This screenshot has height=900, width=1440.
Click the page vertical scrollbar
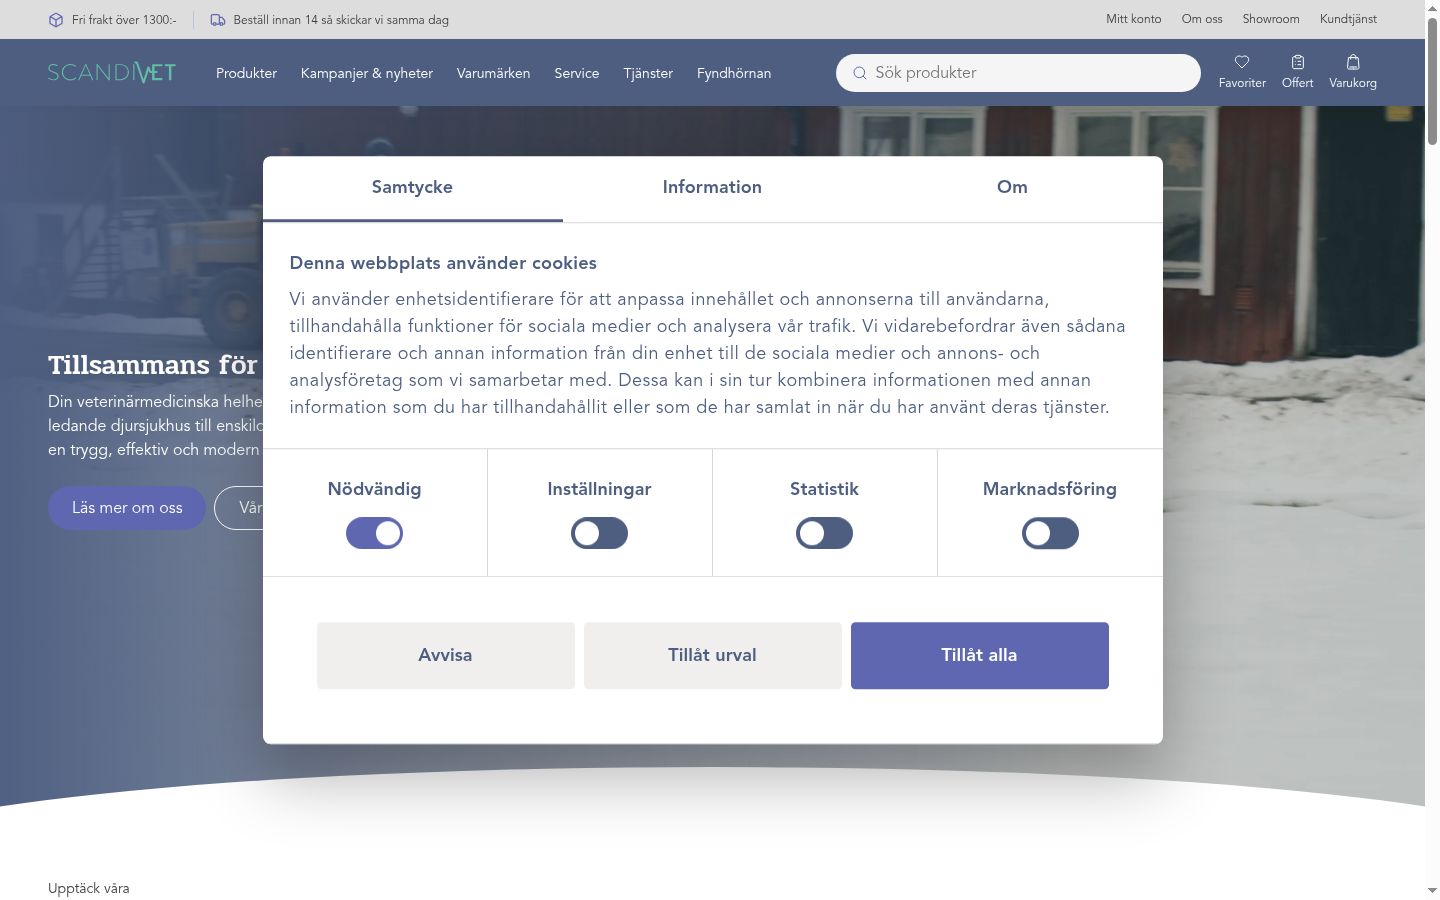pos(1432,80)
